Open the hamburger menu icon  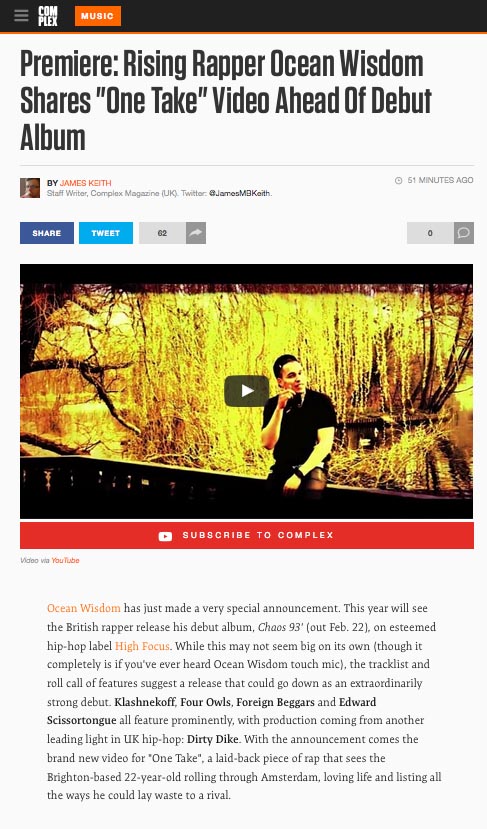(21, 16)
